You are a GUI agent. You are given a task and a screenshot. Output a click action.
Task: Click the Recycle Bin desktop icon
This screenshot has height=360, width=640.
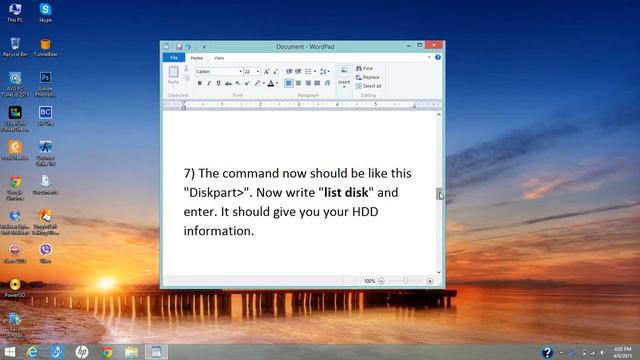(15, 47)
